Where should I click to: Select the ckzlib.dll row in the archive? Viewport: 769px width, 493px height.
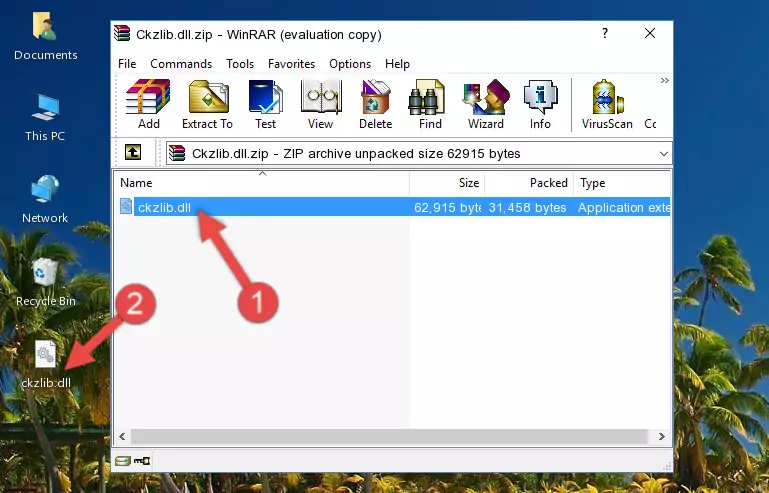tap(394, 207)
